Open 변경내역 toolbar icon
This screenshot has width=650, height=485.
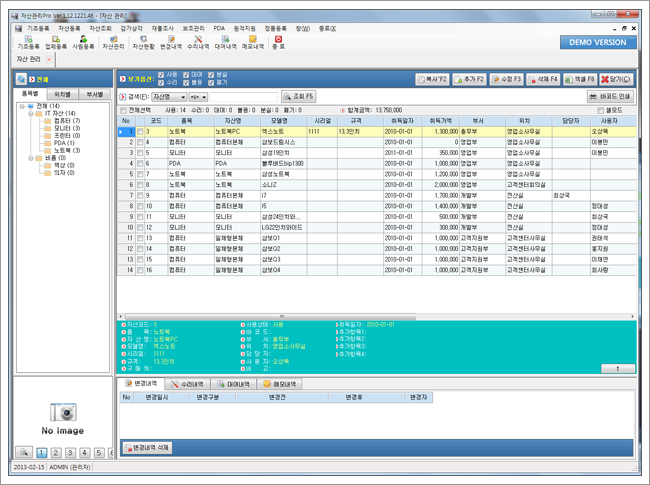click(x=171, y=42)
